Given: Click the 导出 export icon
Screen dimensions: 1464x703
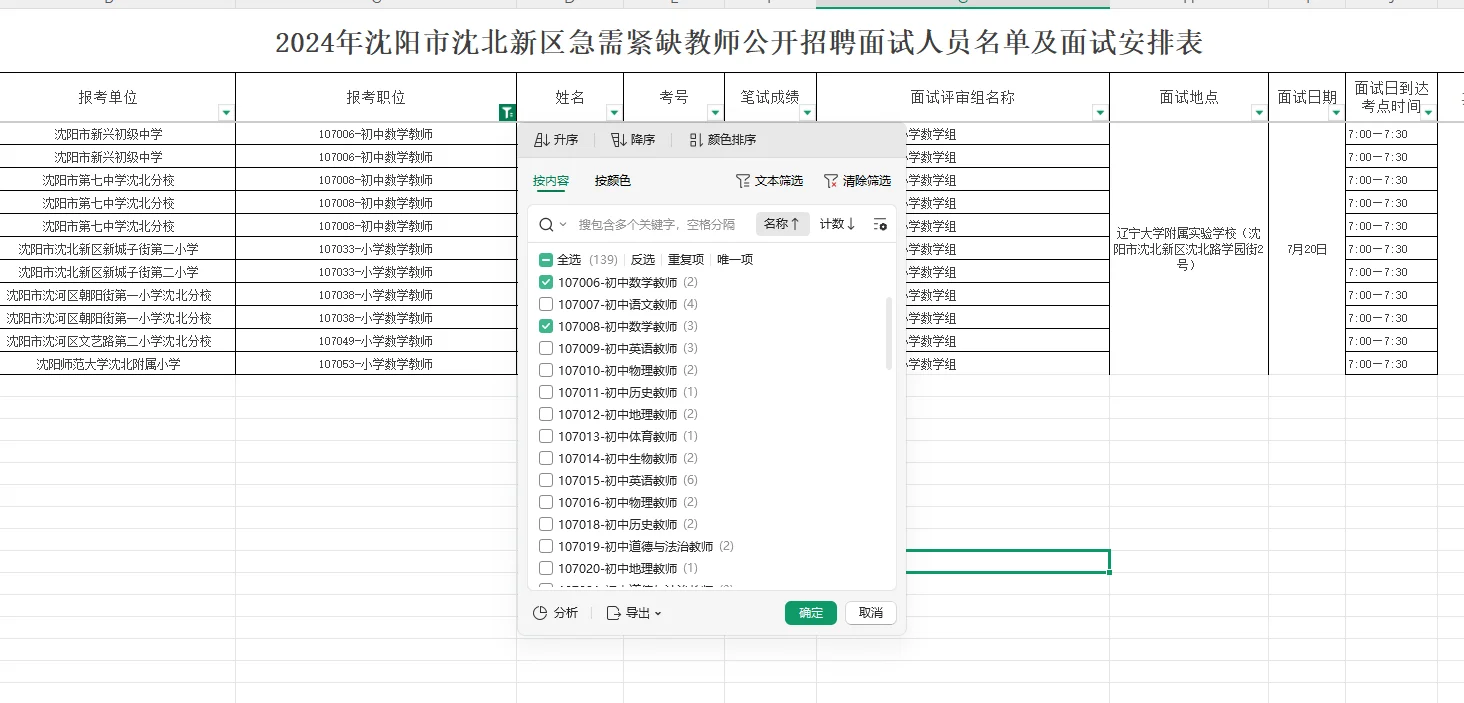Looking at the screenshot, I should point(613,613).
